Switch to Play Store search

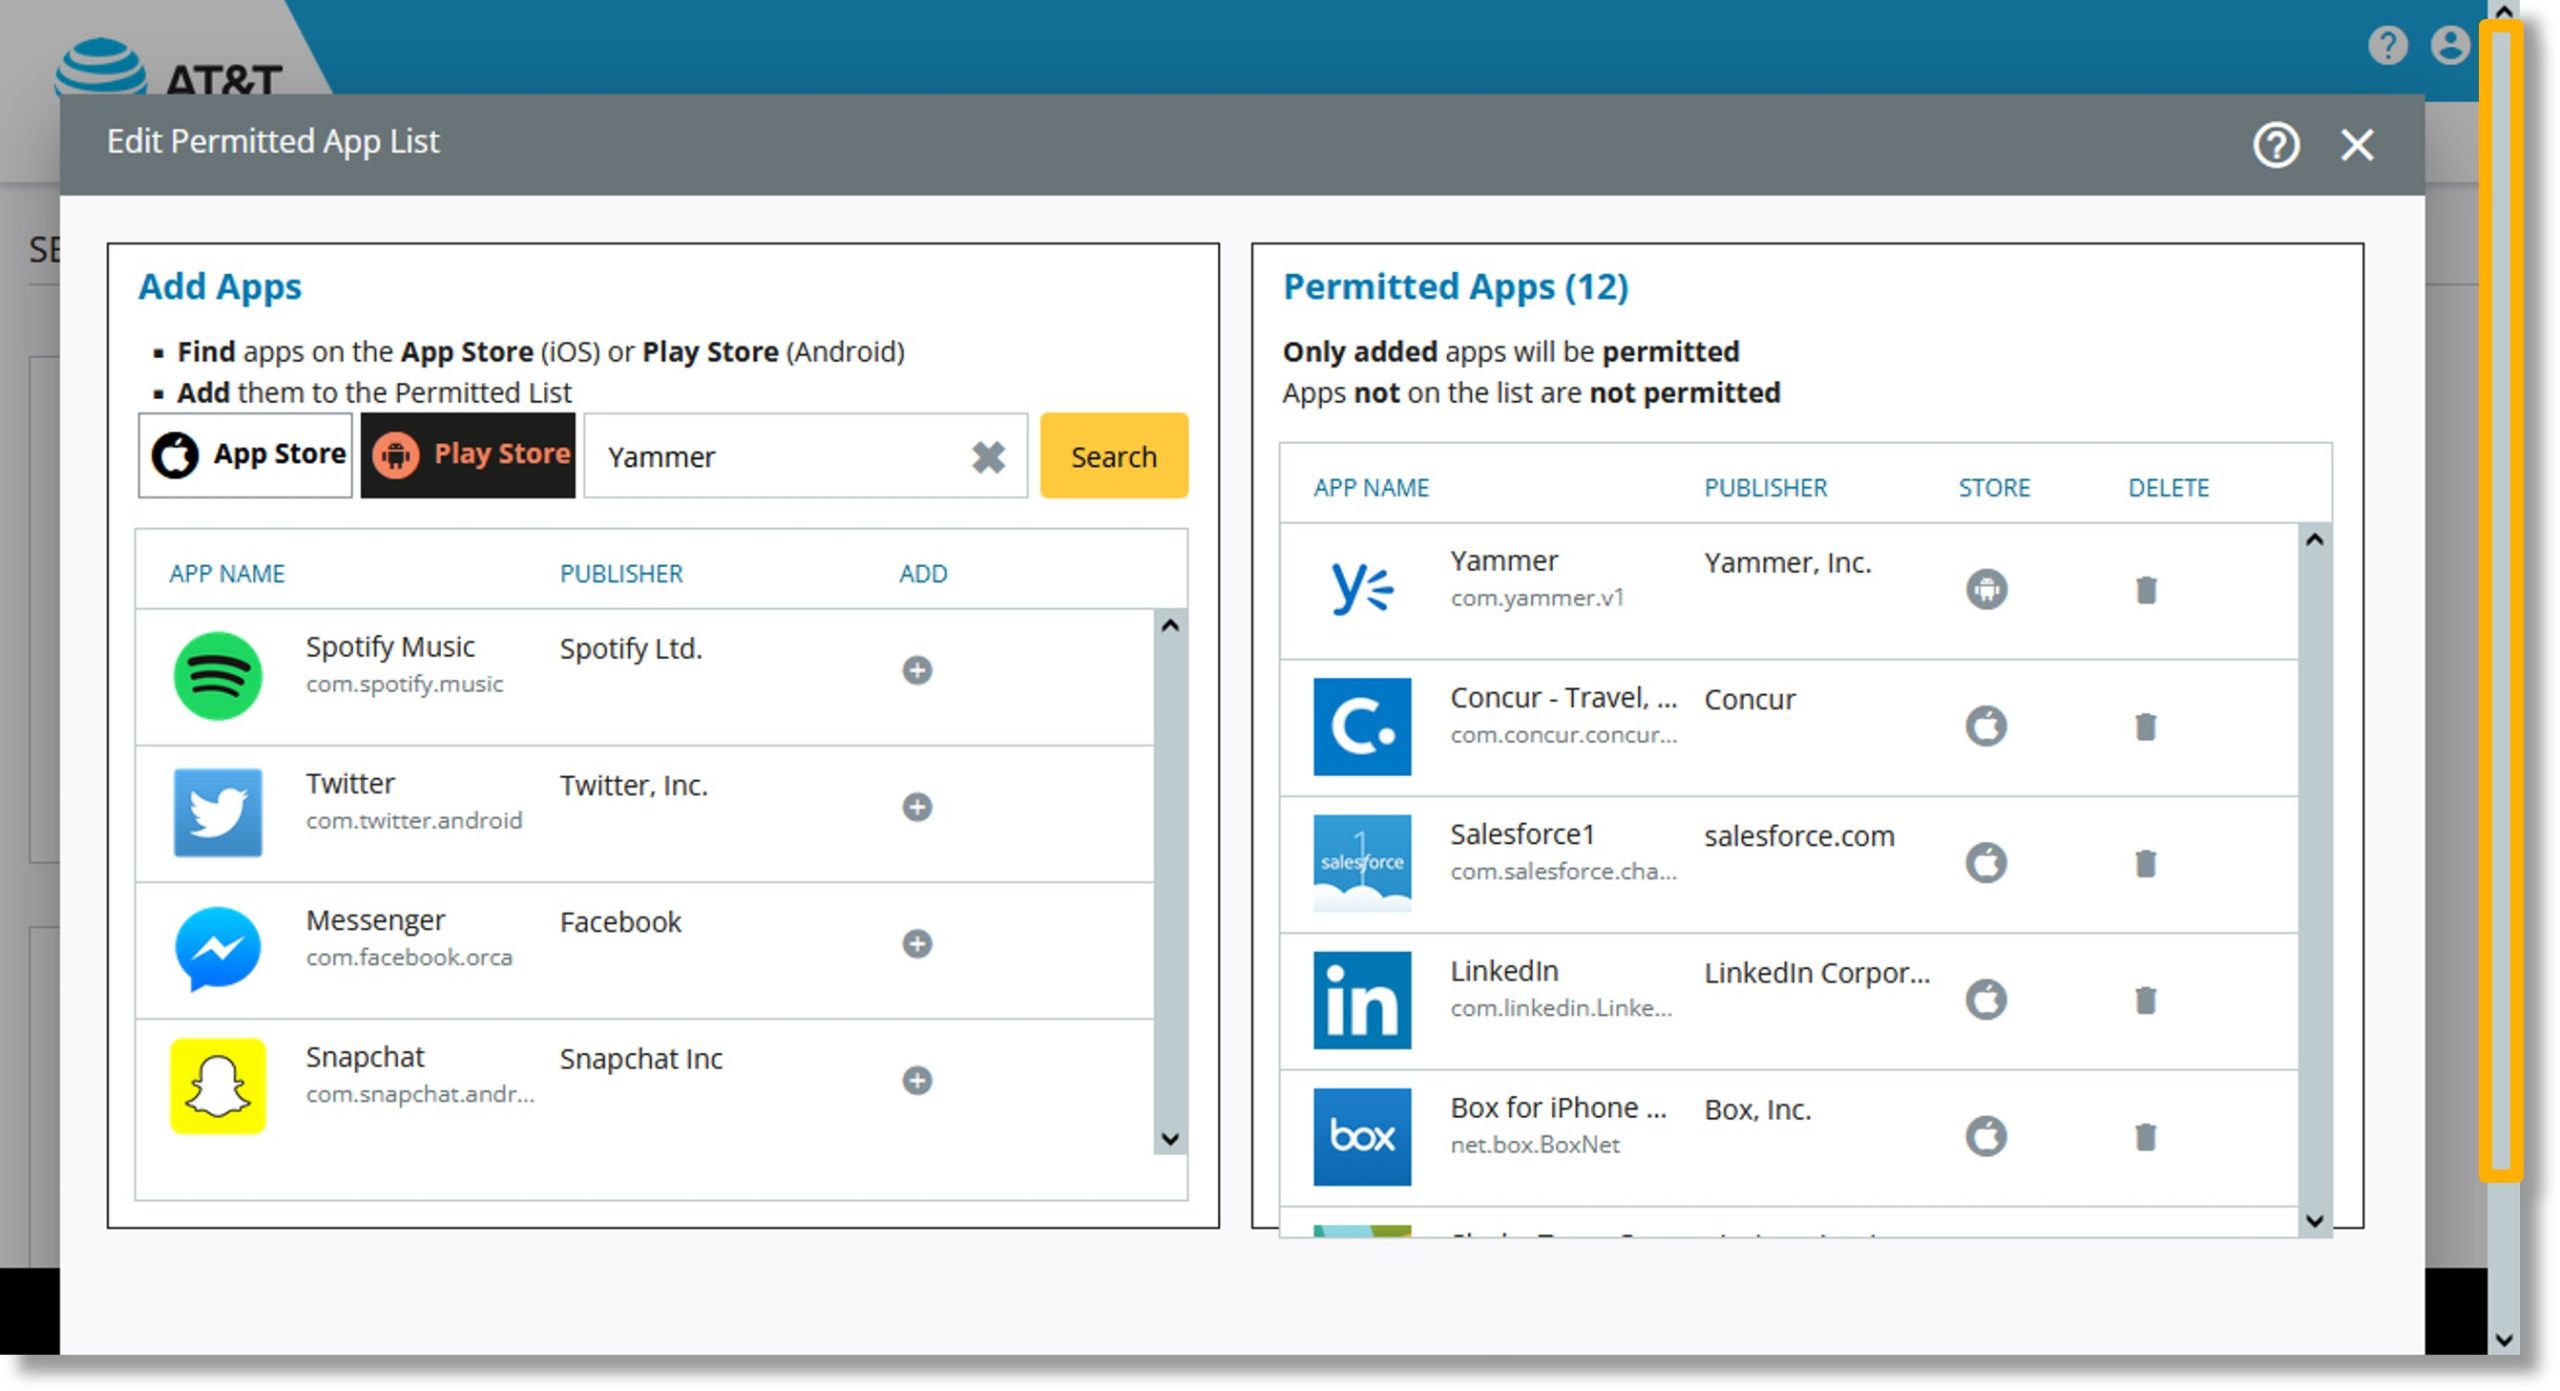pyautogui.click(x=468, y=455)
